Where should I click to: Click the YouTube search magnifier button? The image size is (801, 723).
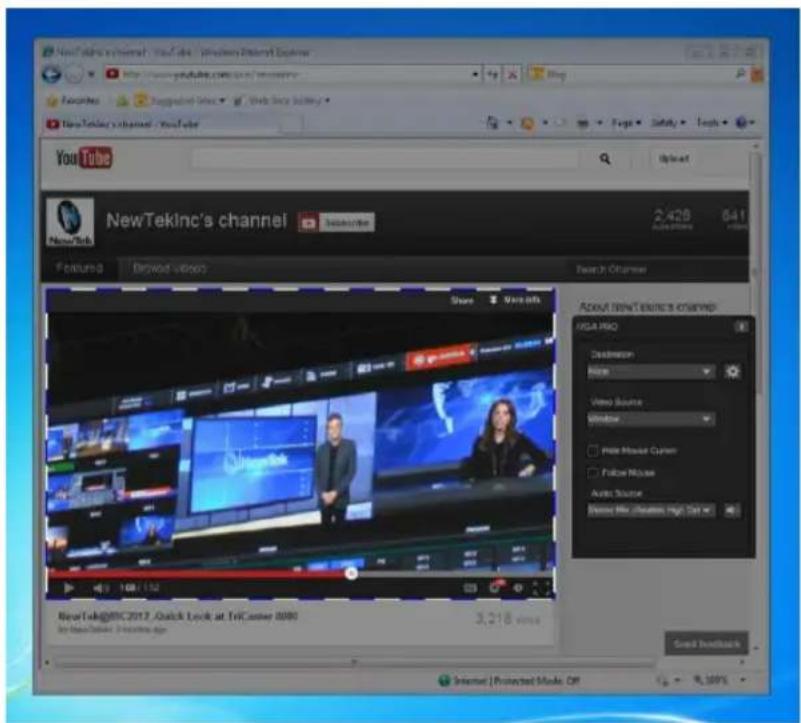click(605, 159)
